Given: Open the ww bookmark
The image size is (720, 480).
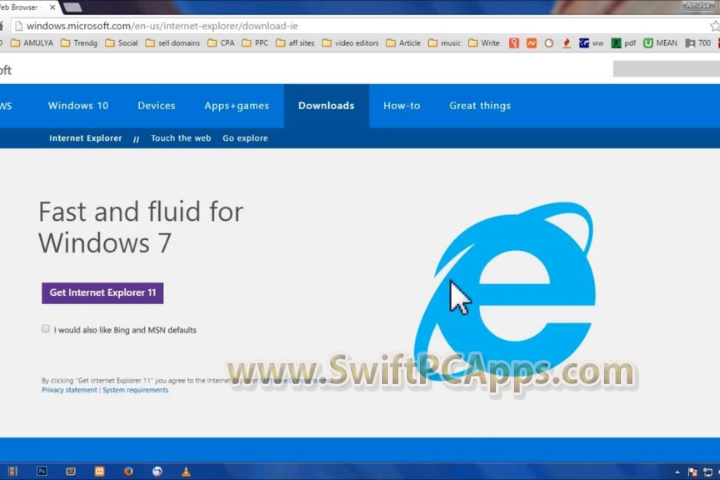Looking at the screenshot, I should [x=591, y=43].
